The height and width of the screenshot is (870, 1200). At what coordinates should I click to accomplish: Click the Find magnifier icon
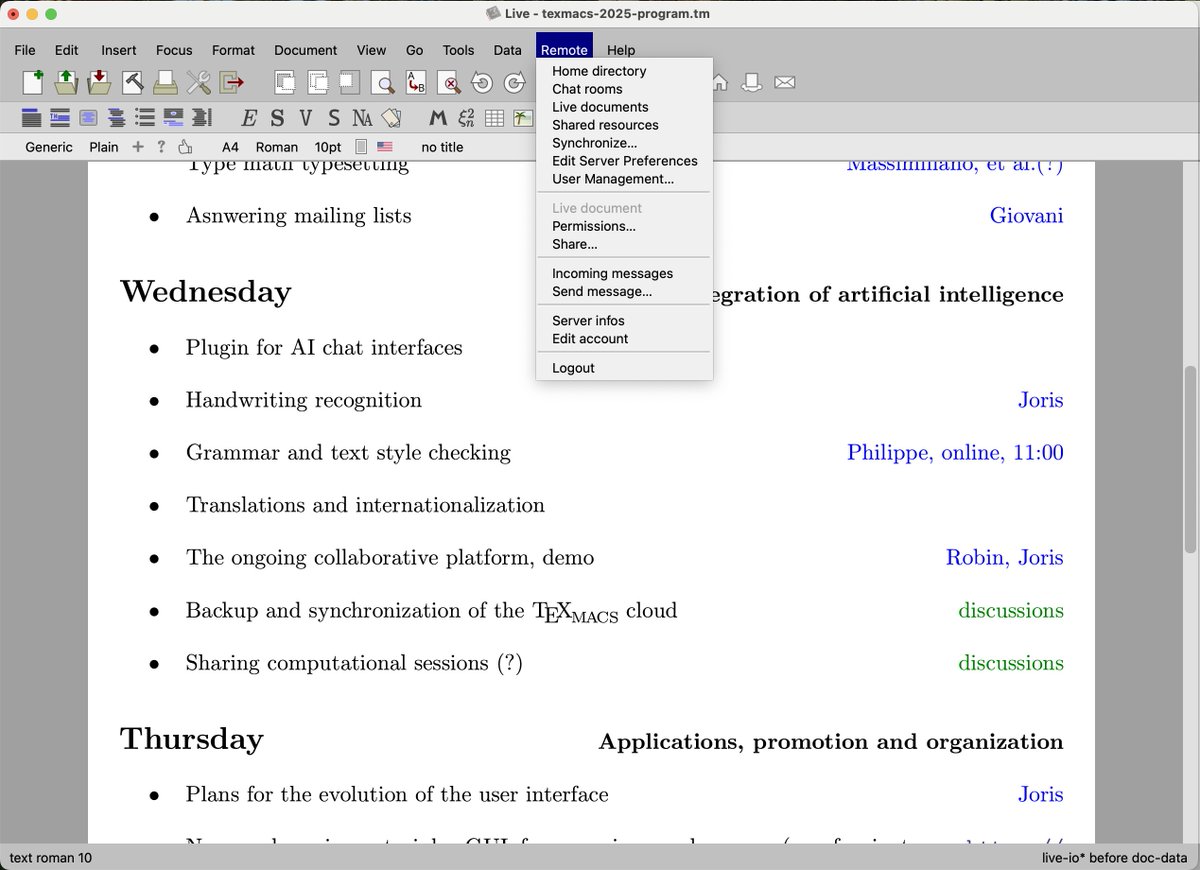pyautogui.click(x=382, y=82)
